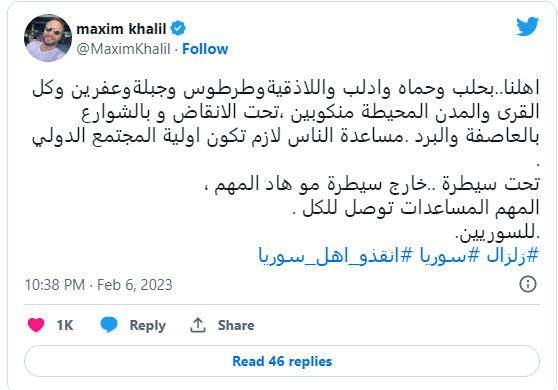558x390 pixels.
Task: Open the @MaximKhalil handle link
Action: click(x=123, y=49)
